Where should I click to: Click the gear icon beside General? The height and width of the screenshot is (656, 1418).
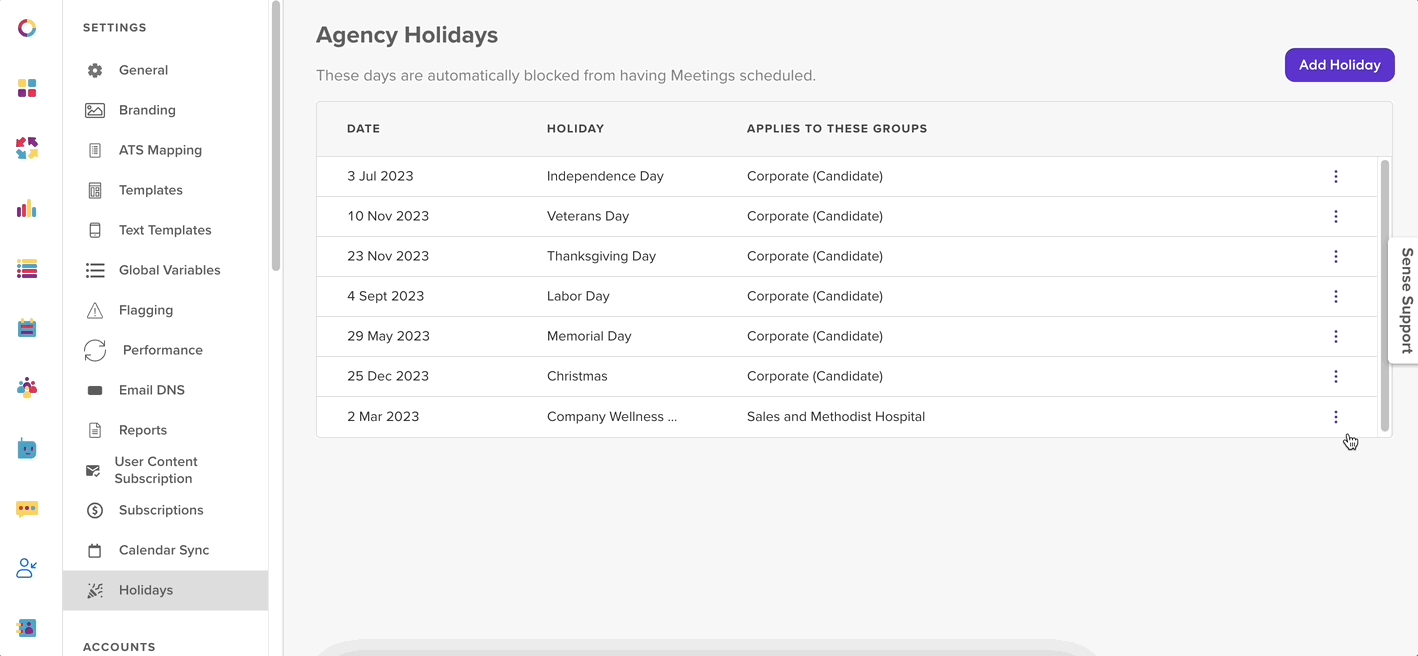pos(95,70)
